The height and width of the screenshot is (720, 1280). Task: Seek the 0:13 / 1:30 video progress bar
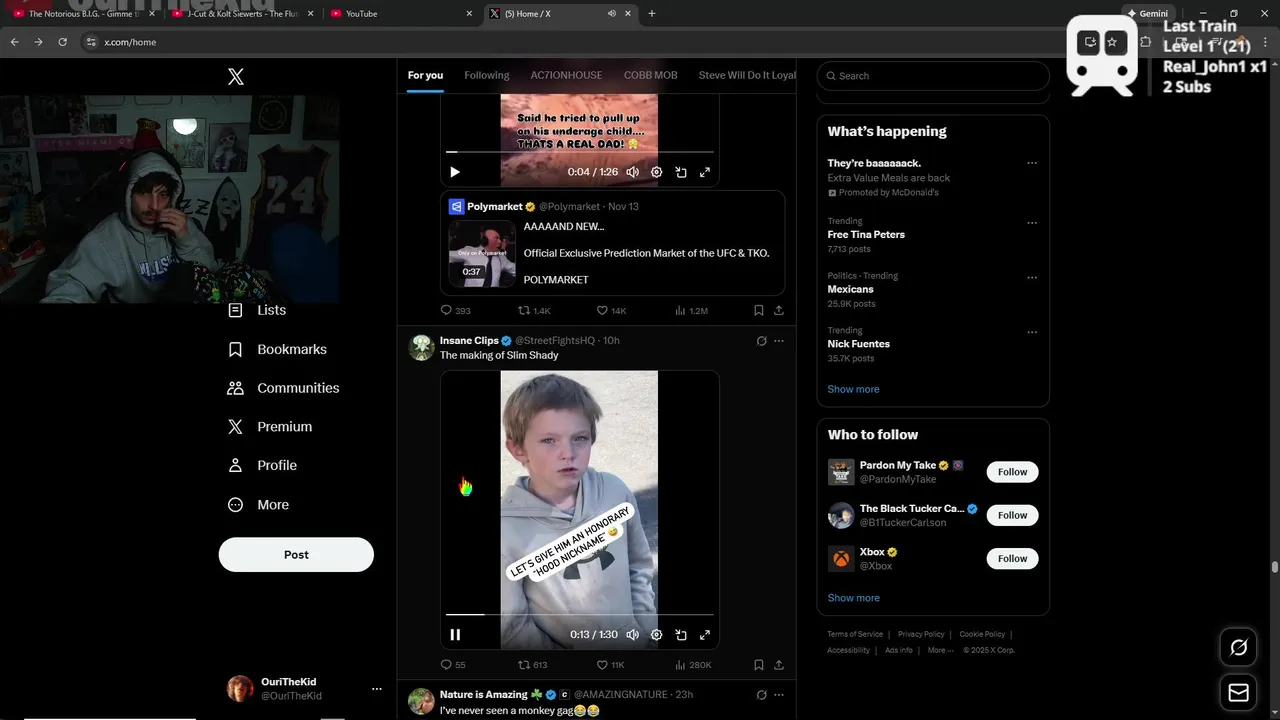point(580,614)
